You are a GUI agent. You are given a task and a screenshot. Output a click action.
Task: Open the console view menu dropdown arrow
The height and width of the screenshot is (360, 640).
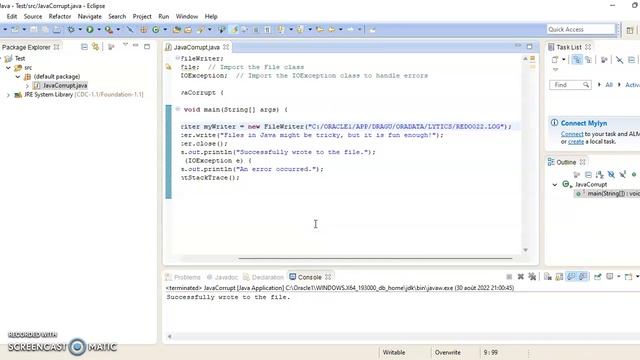pyautogui.click(x=637, y=277)
